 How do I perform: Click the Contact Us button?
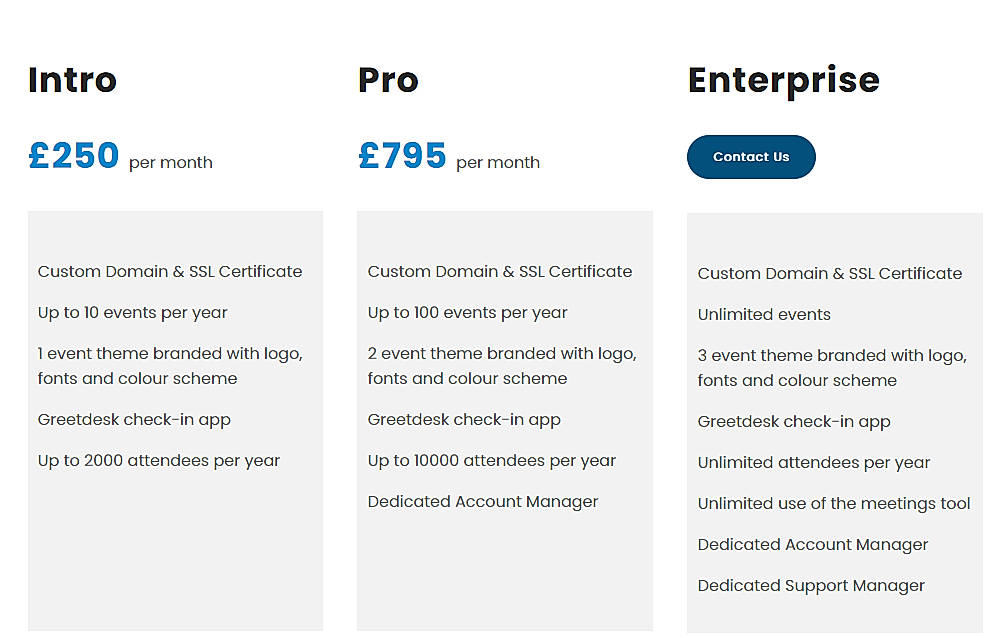click(751, 157)
